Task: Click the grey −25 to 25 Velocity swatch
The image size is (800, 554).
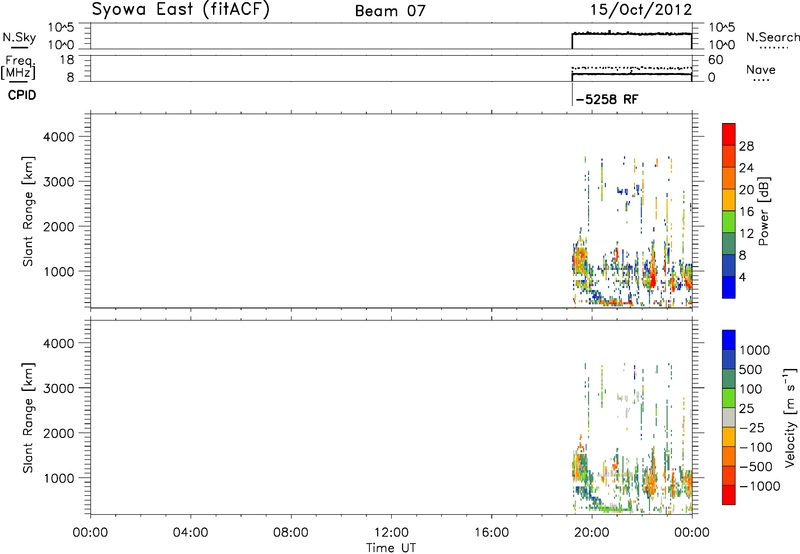Action: click(729, 417)
